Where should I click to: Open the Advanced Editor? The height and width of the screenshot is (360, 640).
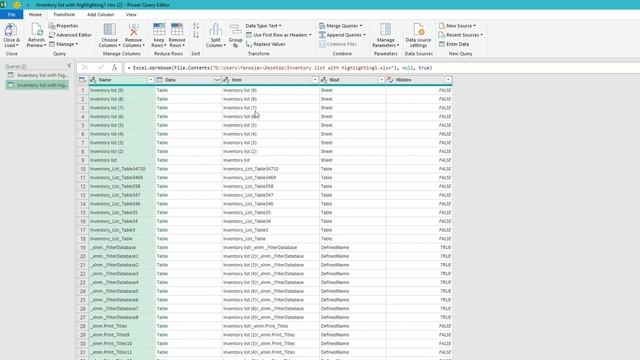coord(70,35)
